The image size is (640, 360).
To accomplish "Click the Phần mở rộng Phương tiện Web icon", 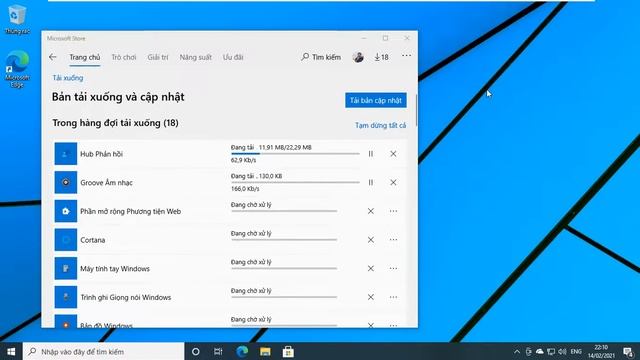I will coord(66,211).
